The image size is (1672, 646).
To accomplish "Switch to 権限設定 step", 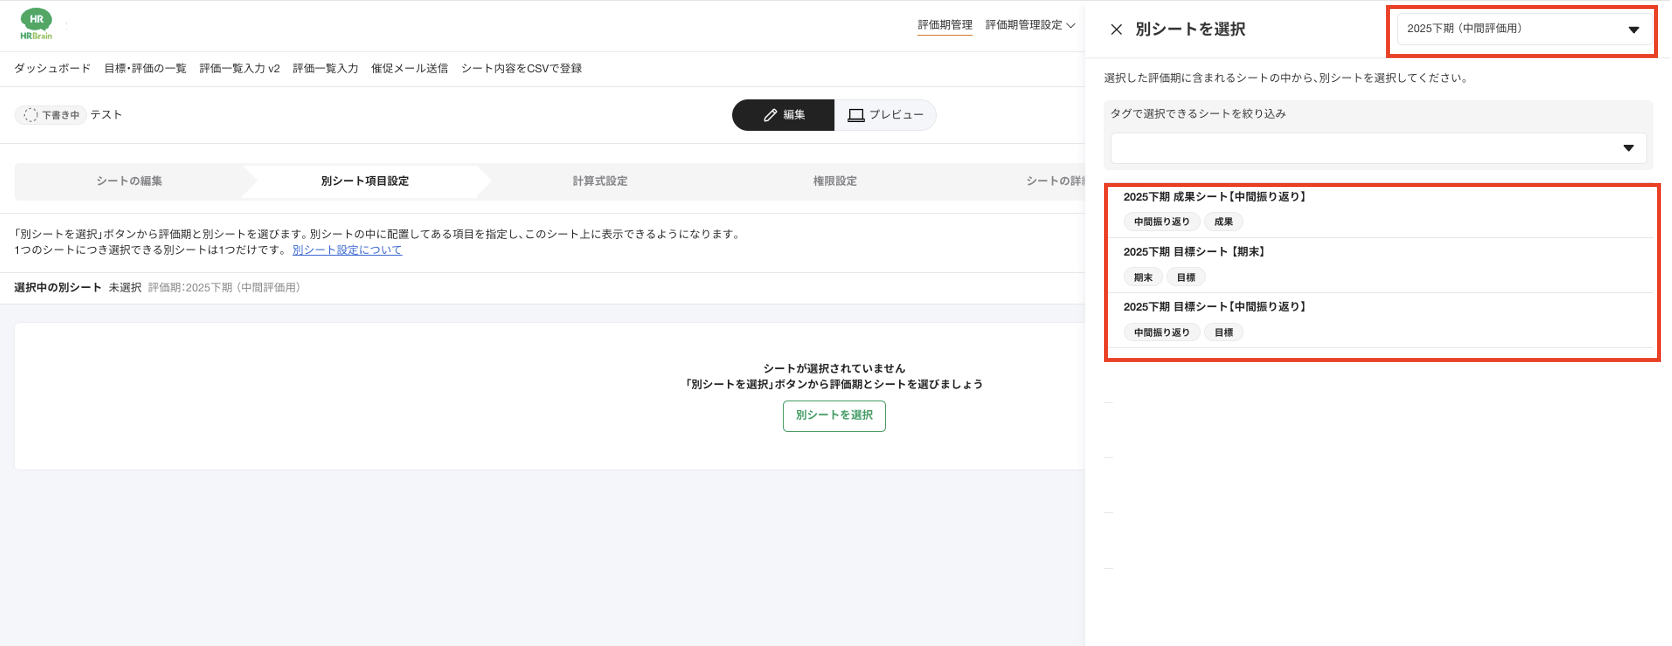I will click(835, 181).
